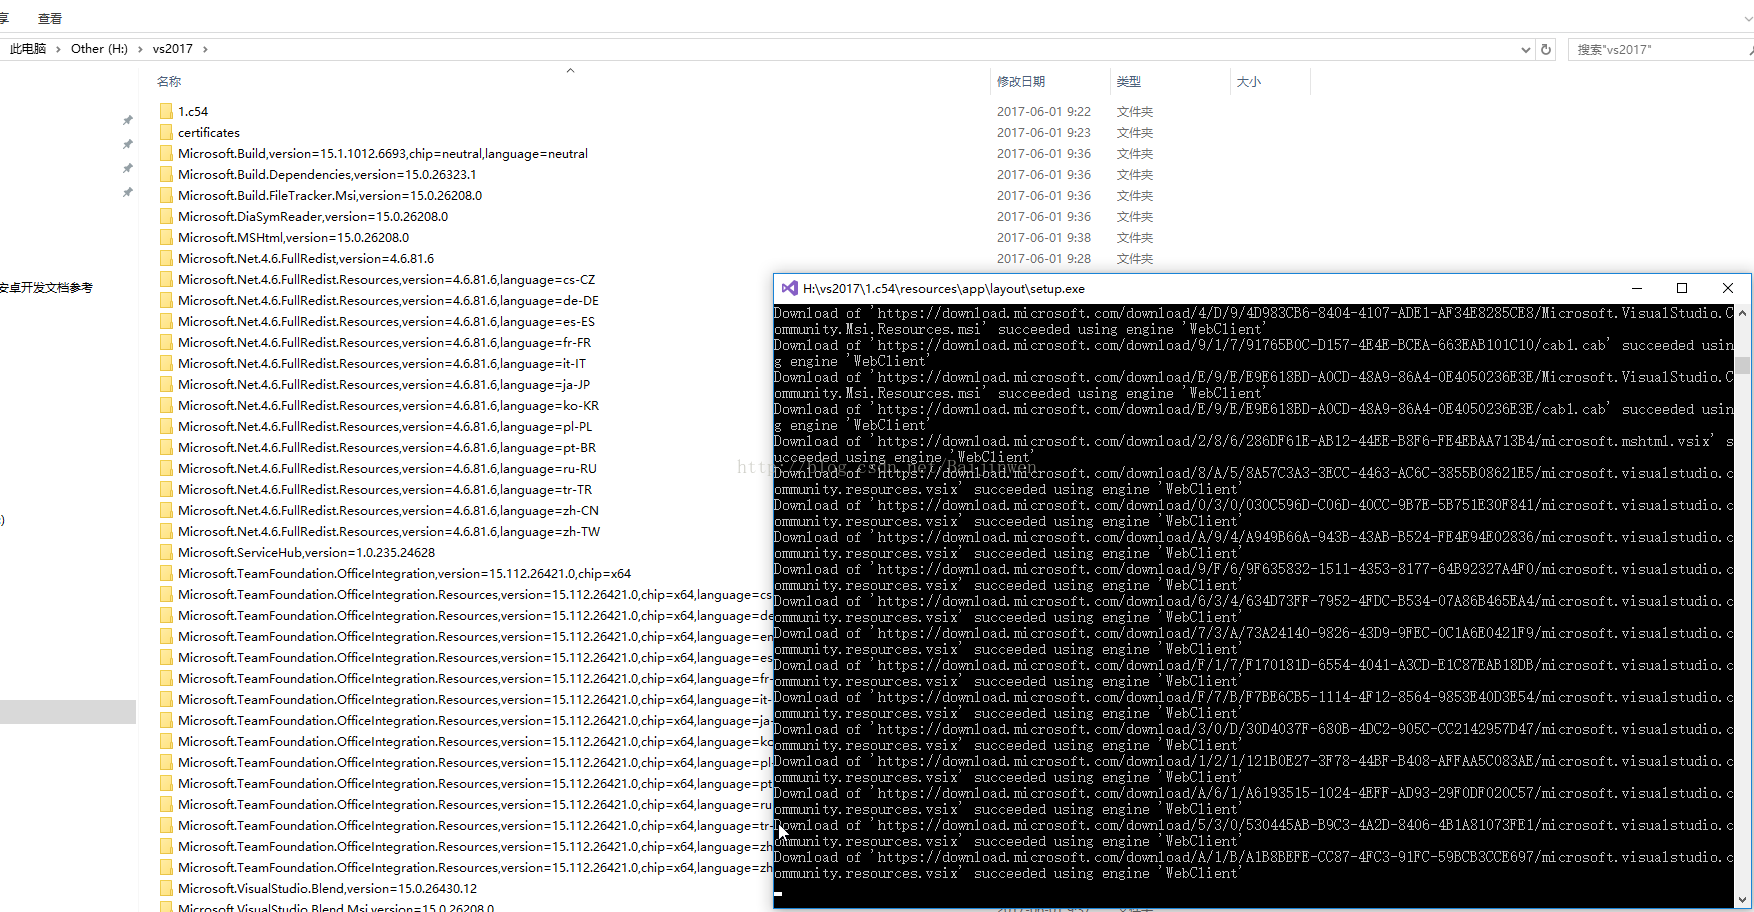Click the 文件夹 type cell of 1.c54
The height and width of the screenshot is (912, 1754).
coord(1135,111)
